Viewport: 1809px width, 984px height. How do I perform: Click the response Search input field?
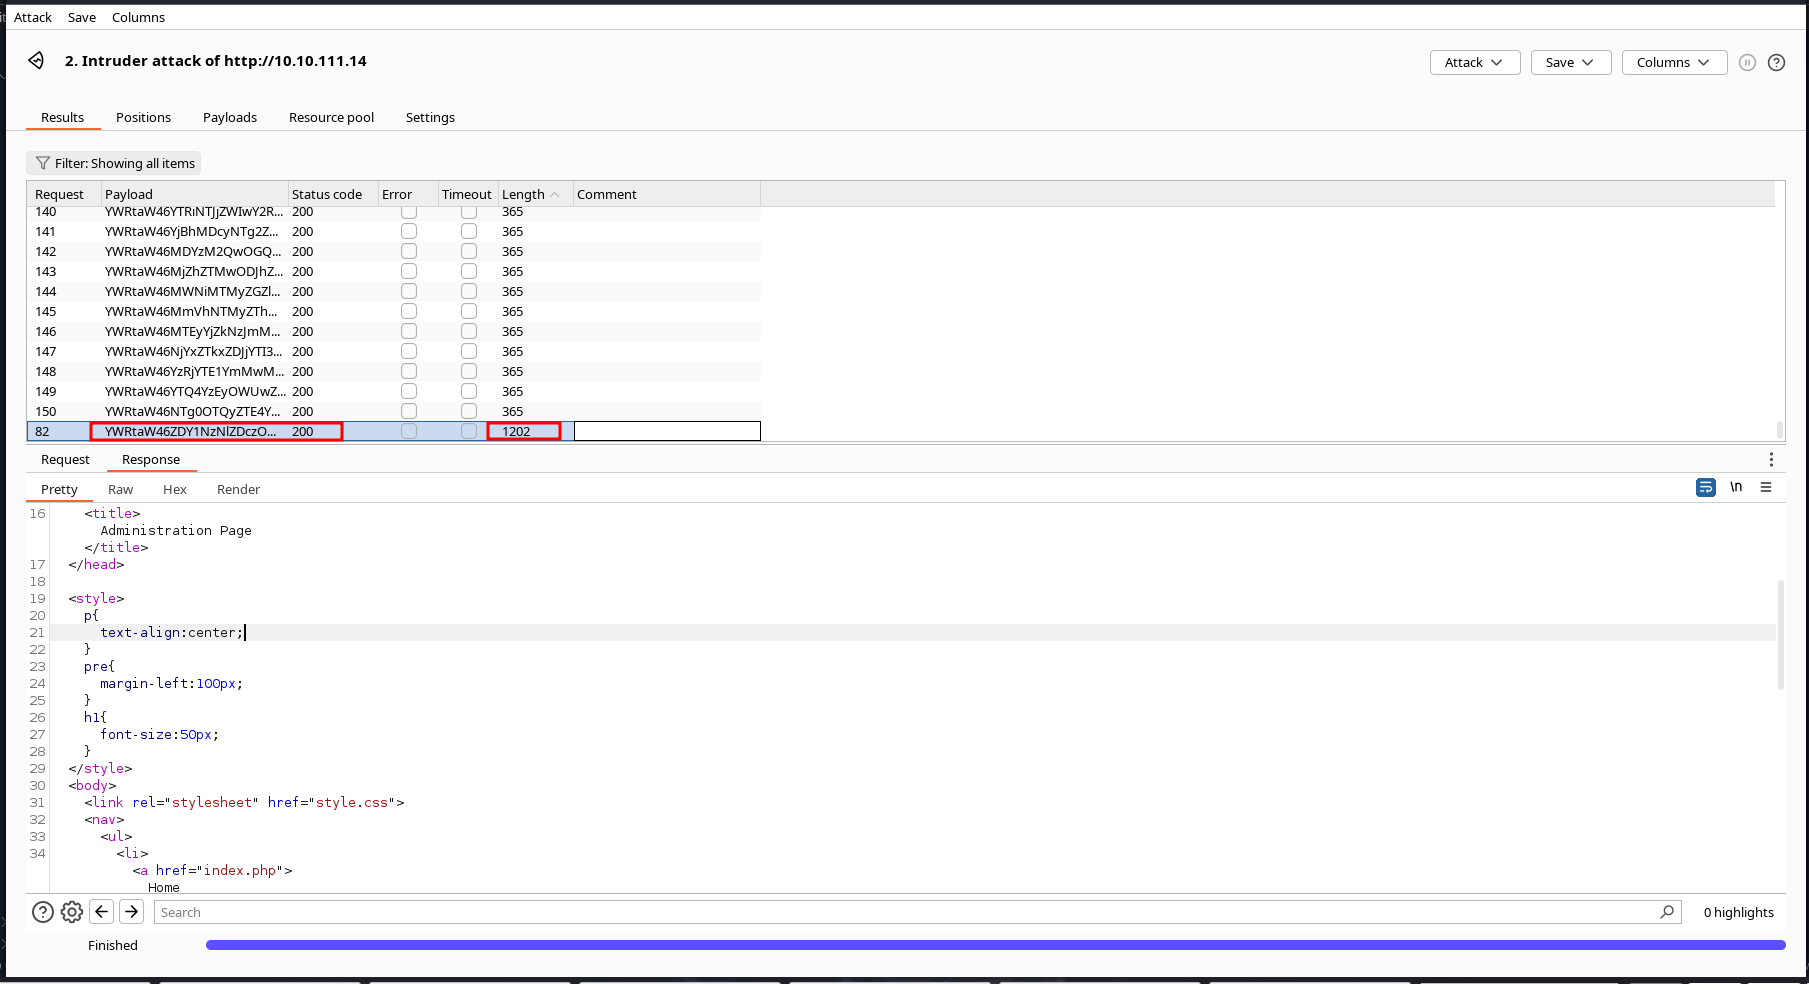(x=900, y=912)
